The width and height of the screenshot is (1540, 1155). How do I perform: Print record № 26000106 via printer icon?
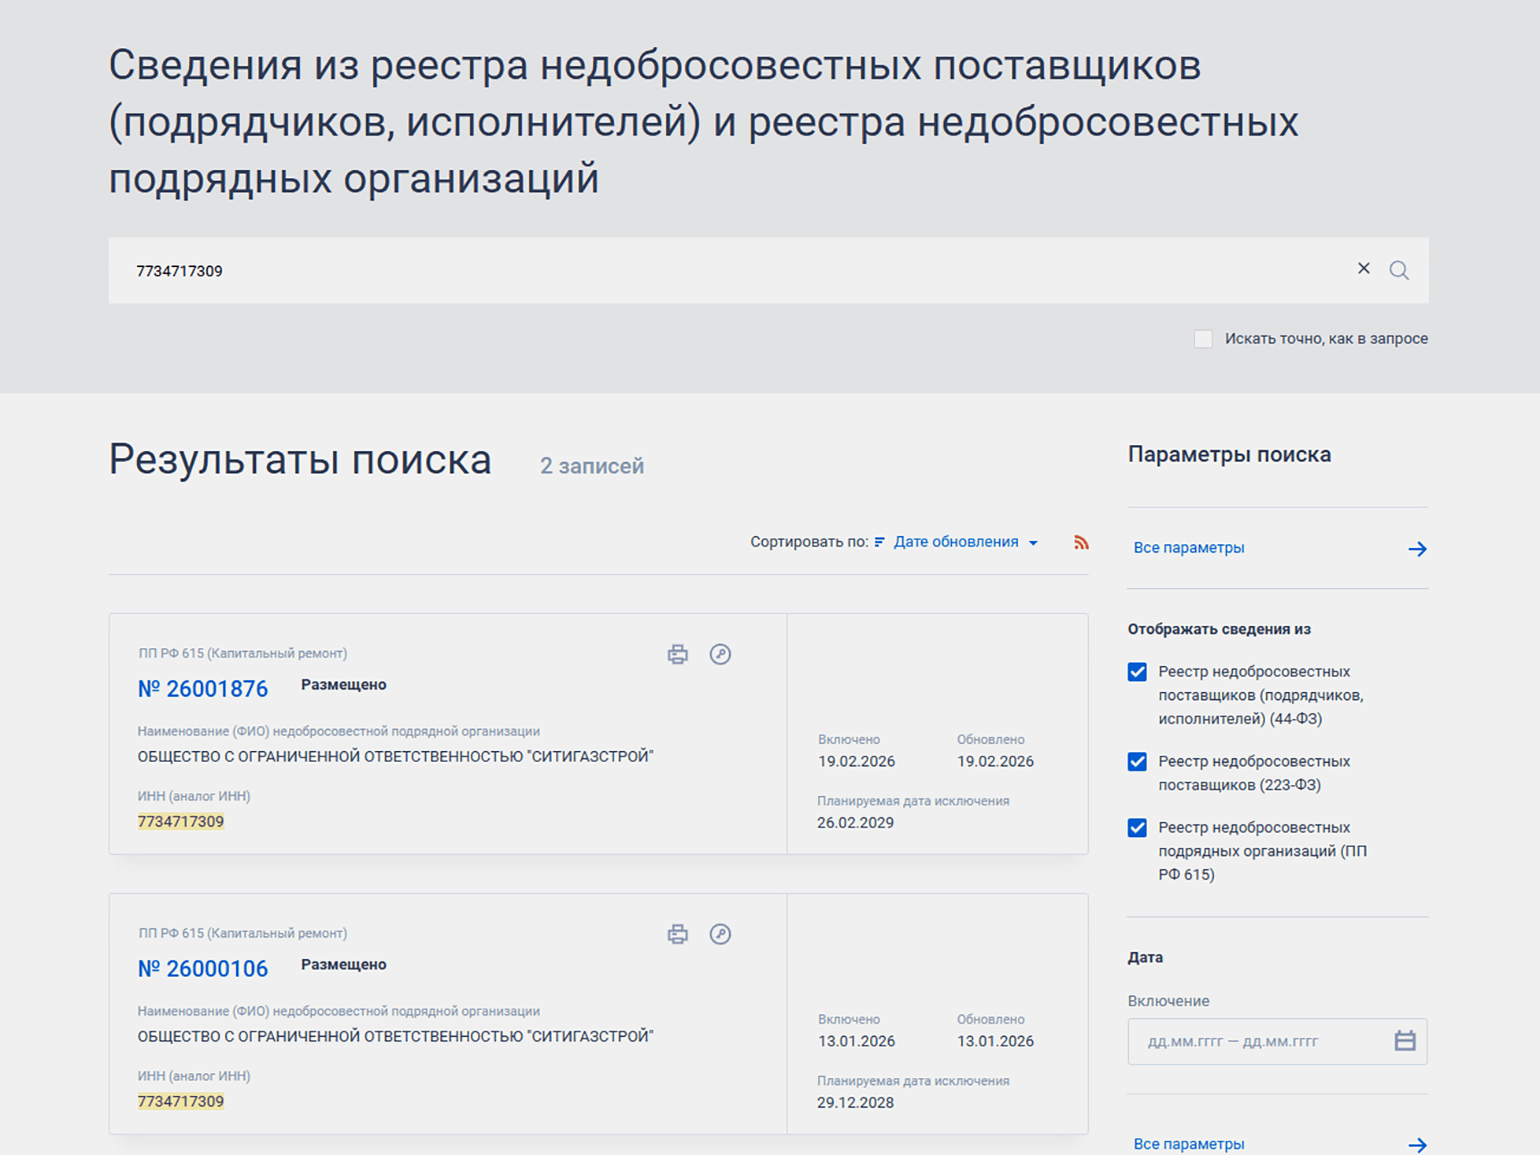click(678, 934)
